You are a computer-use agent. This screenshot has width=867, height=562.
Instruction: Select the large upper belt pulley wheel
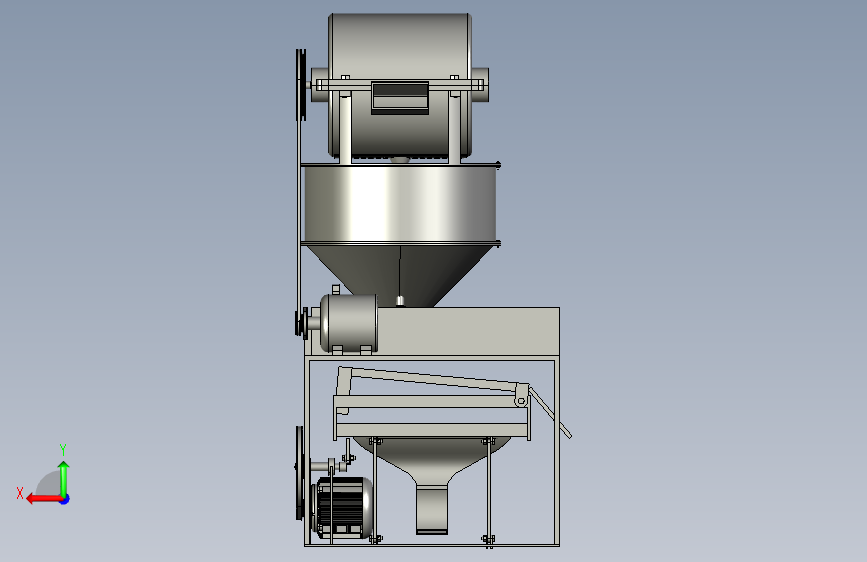pos(300,85)
